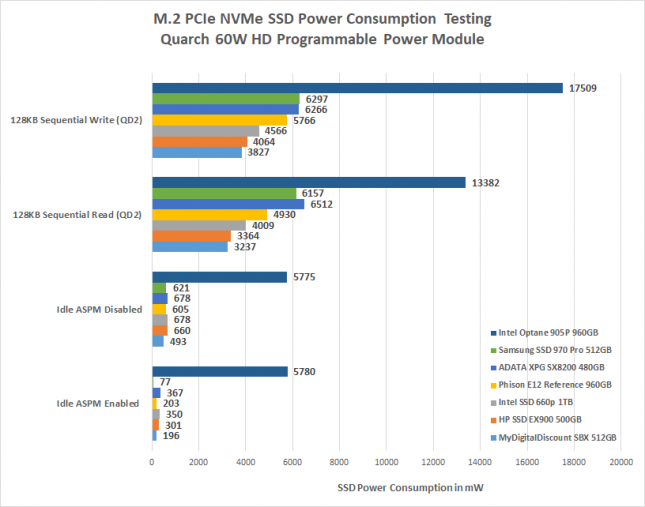Click the data label 77
This screenshot has height=507, width=645.
[x=165, y=382]
